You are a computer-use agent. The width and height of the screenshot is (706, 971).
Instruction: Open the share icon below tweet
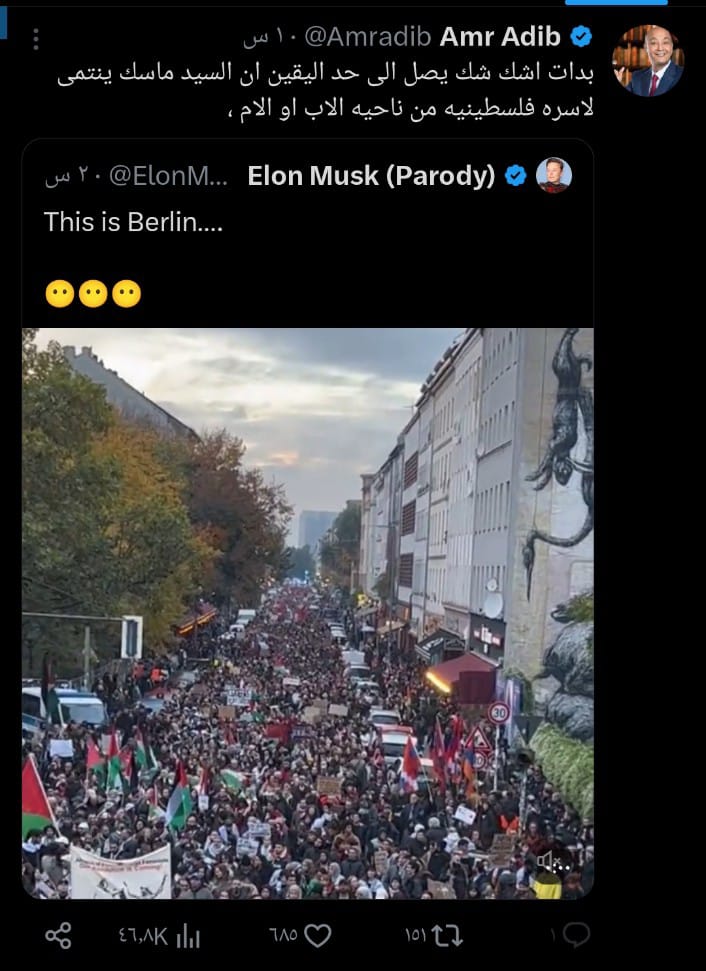click(x=58, y=935)
